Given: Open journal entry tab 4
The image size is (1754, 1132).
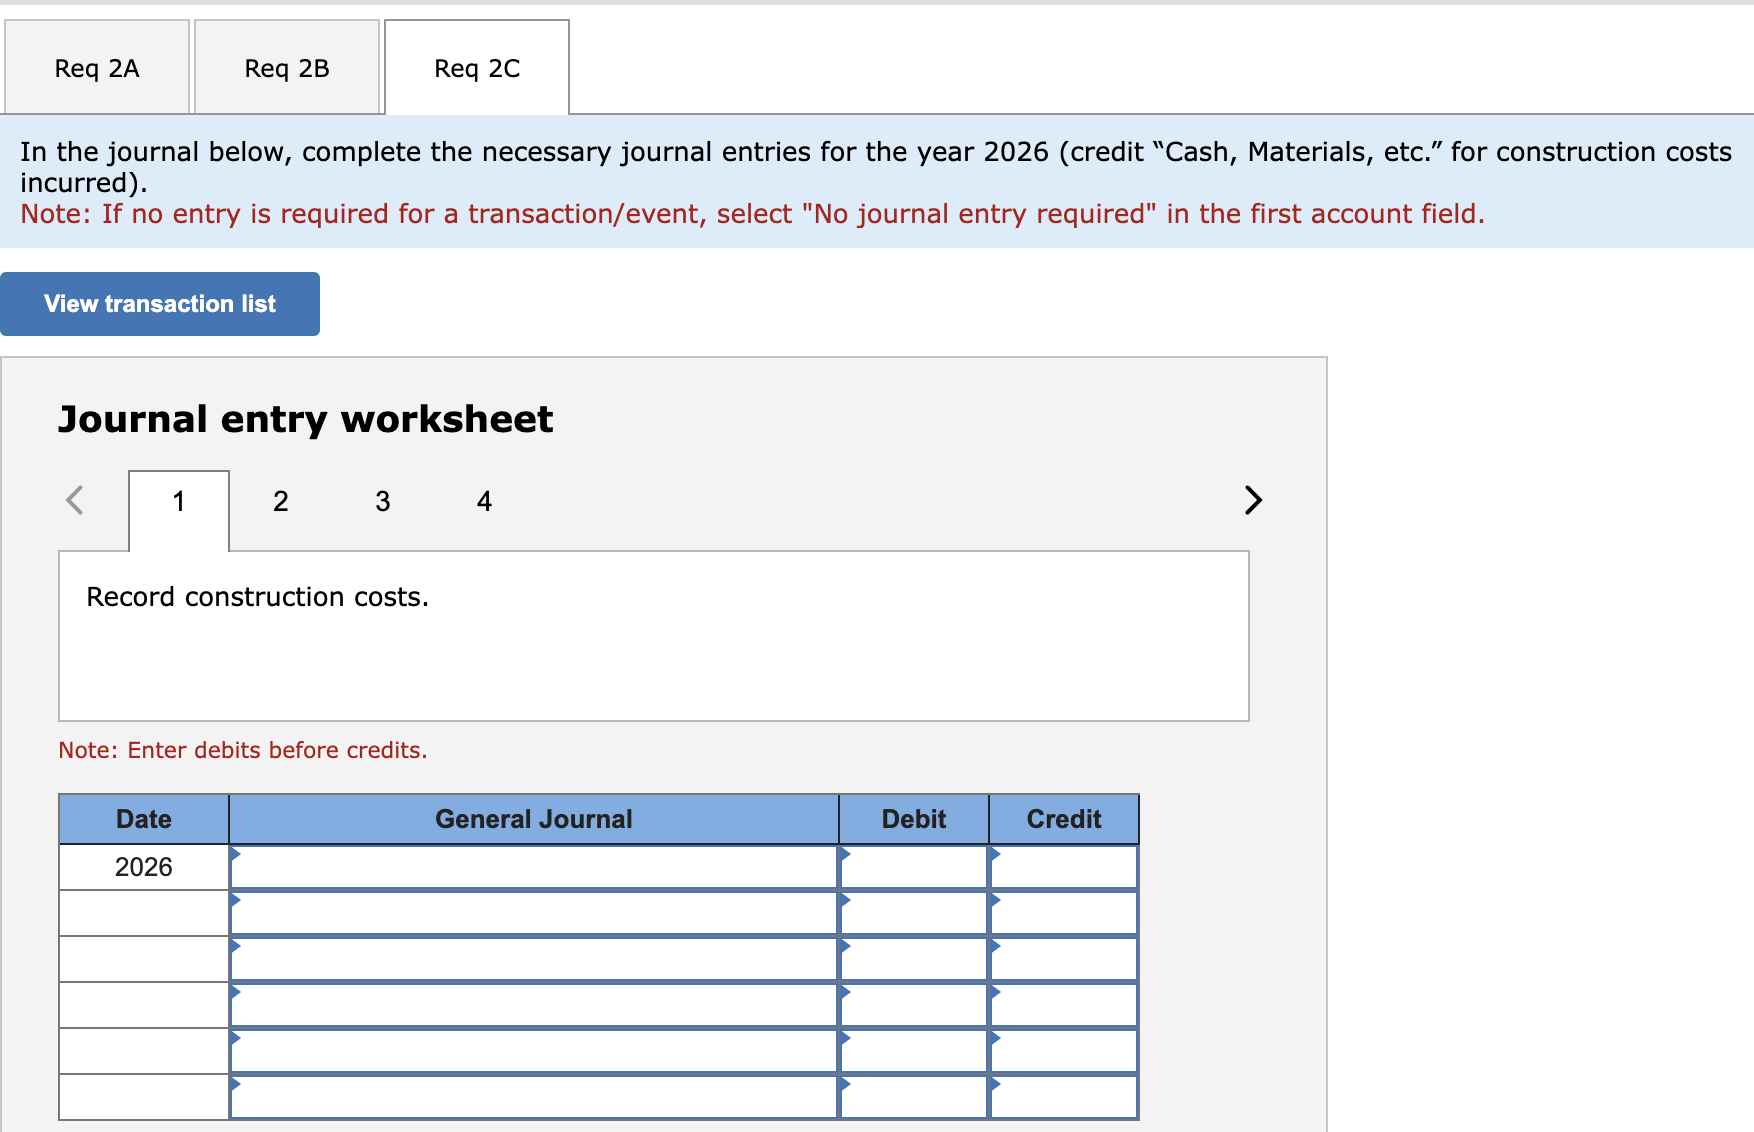Looking at the screenshot, I should click(x=485, y=501).
